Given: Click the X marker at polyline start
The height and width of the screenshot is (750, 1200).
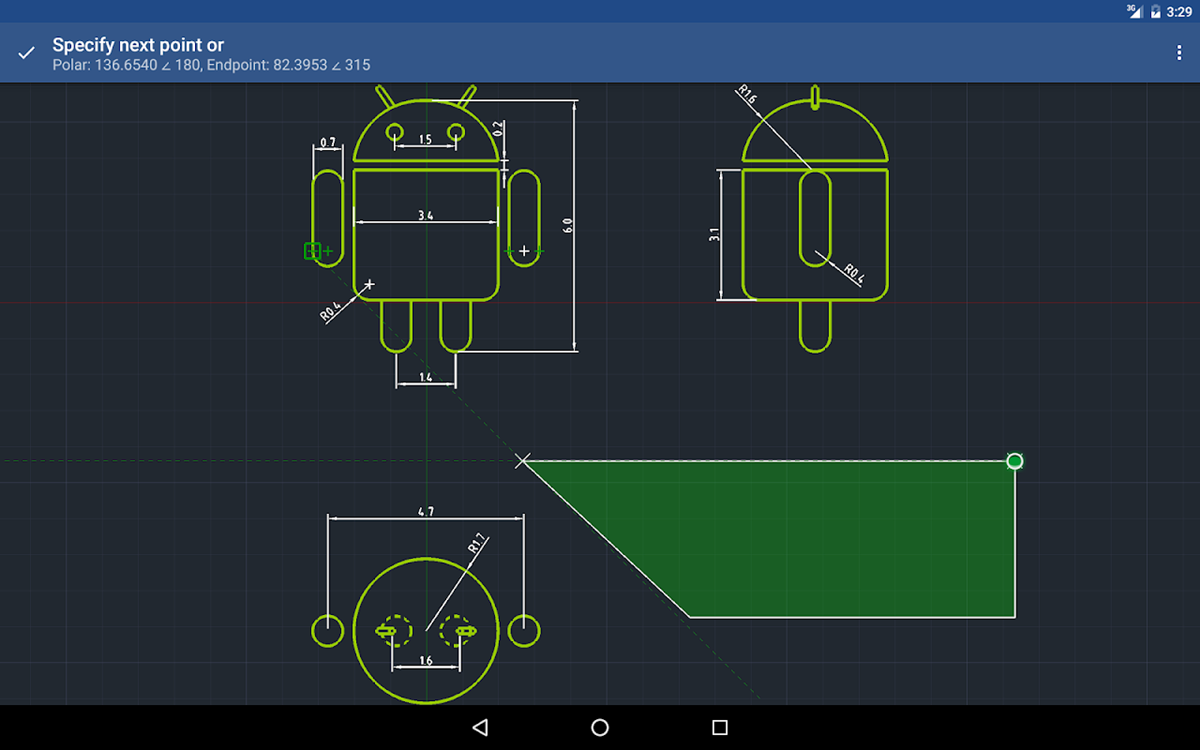Looking at the screenshot, I should 522,461.
